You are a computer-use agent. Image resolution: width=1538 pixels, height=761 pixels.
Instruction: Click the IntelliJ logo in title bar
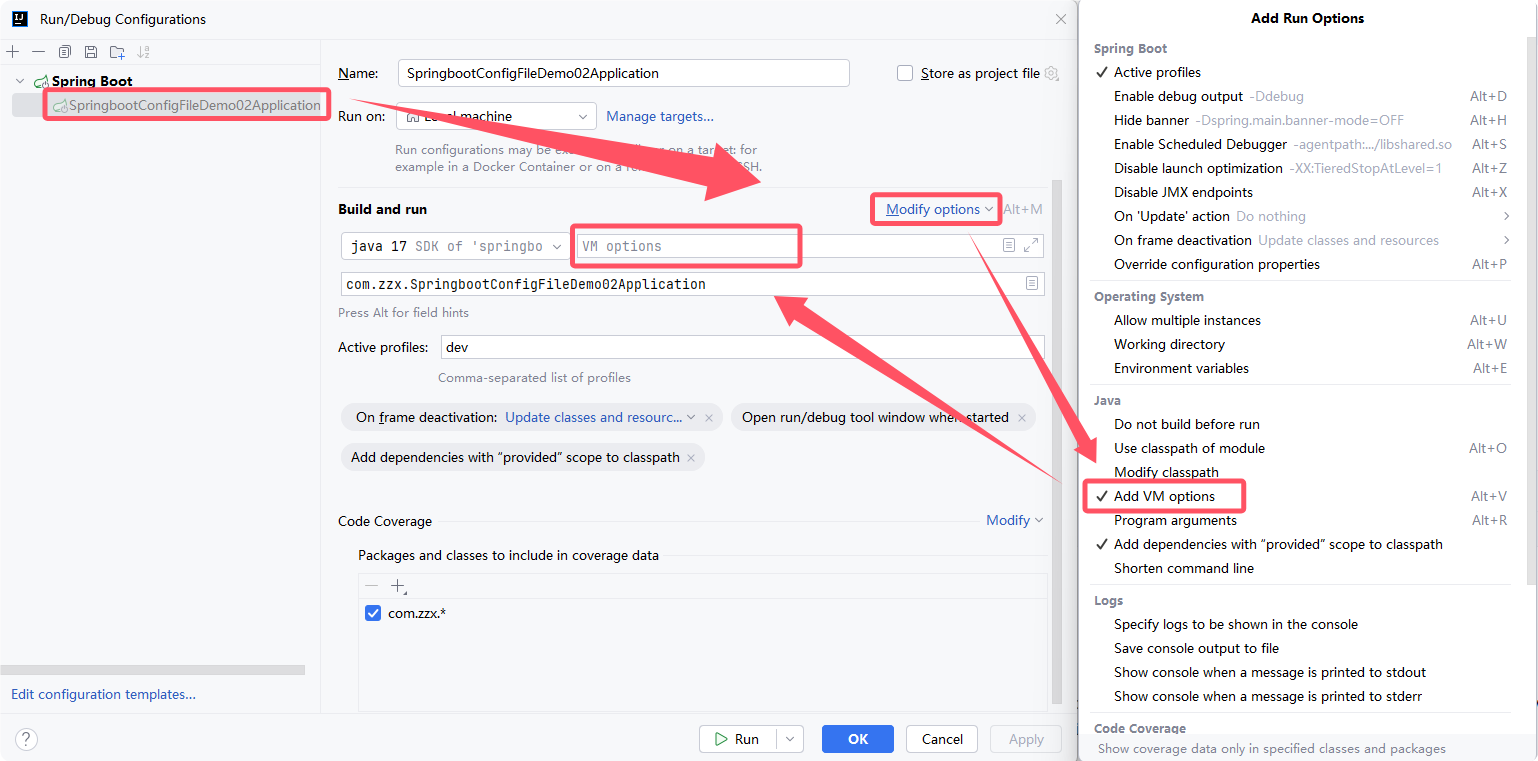pos(19,18)
